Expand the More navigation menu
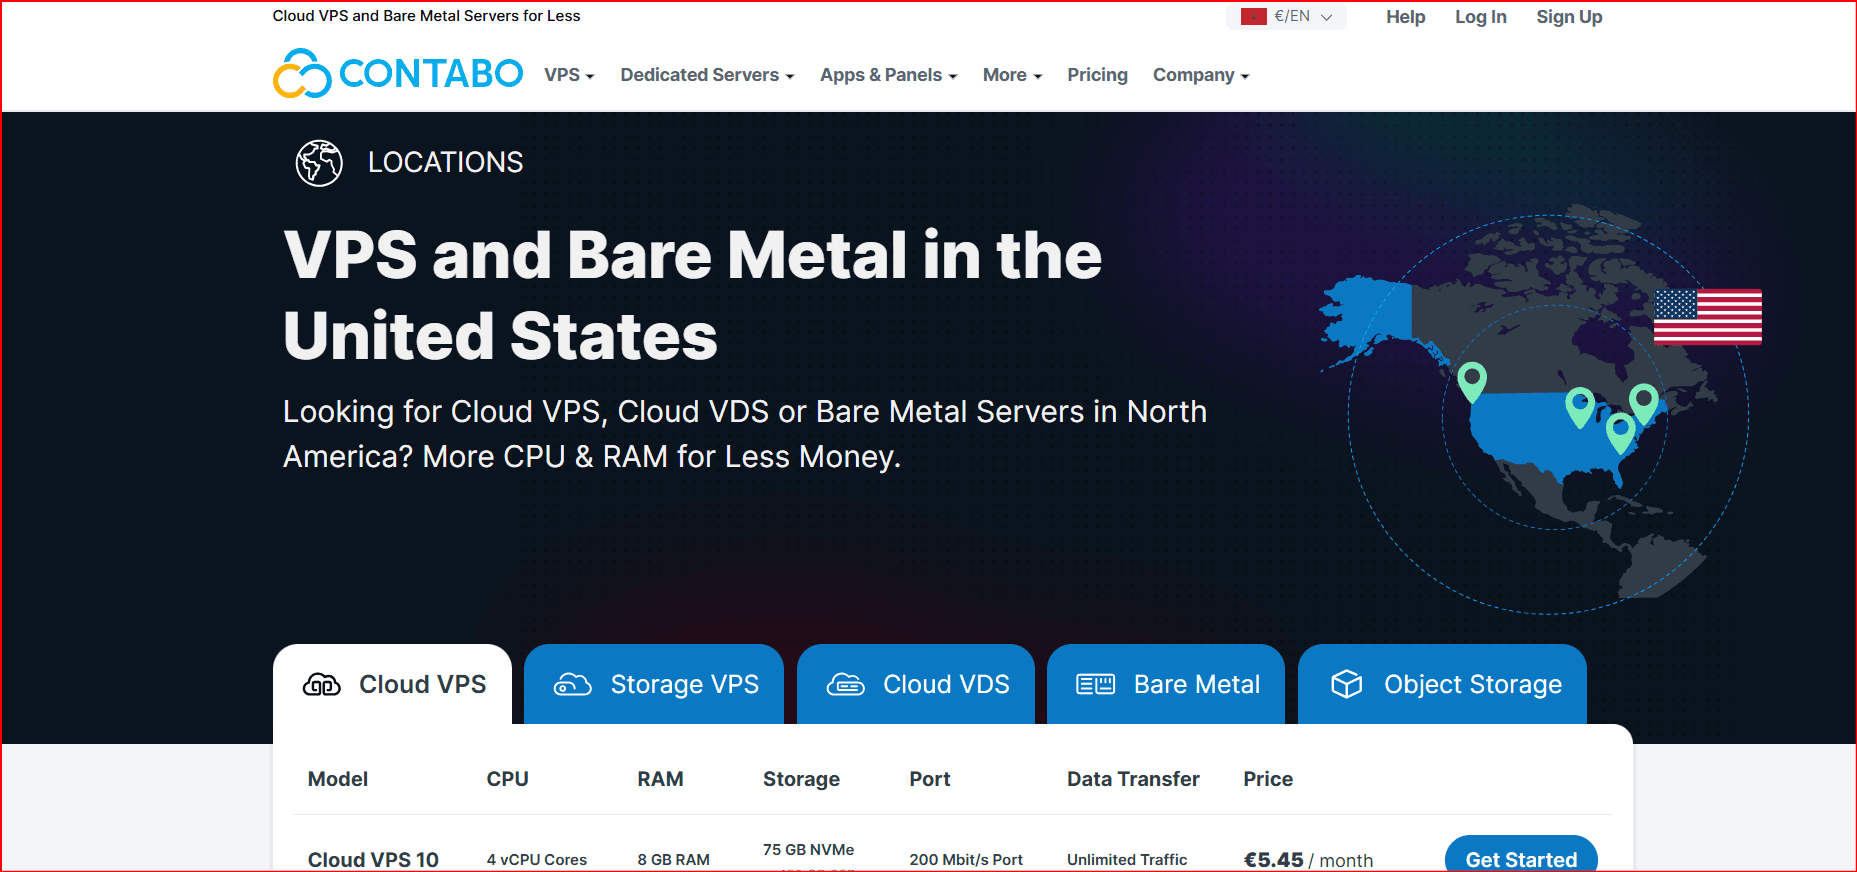Screen dimensions: 1857x872 (x=1012, y=76)
